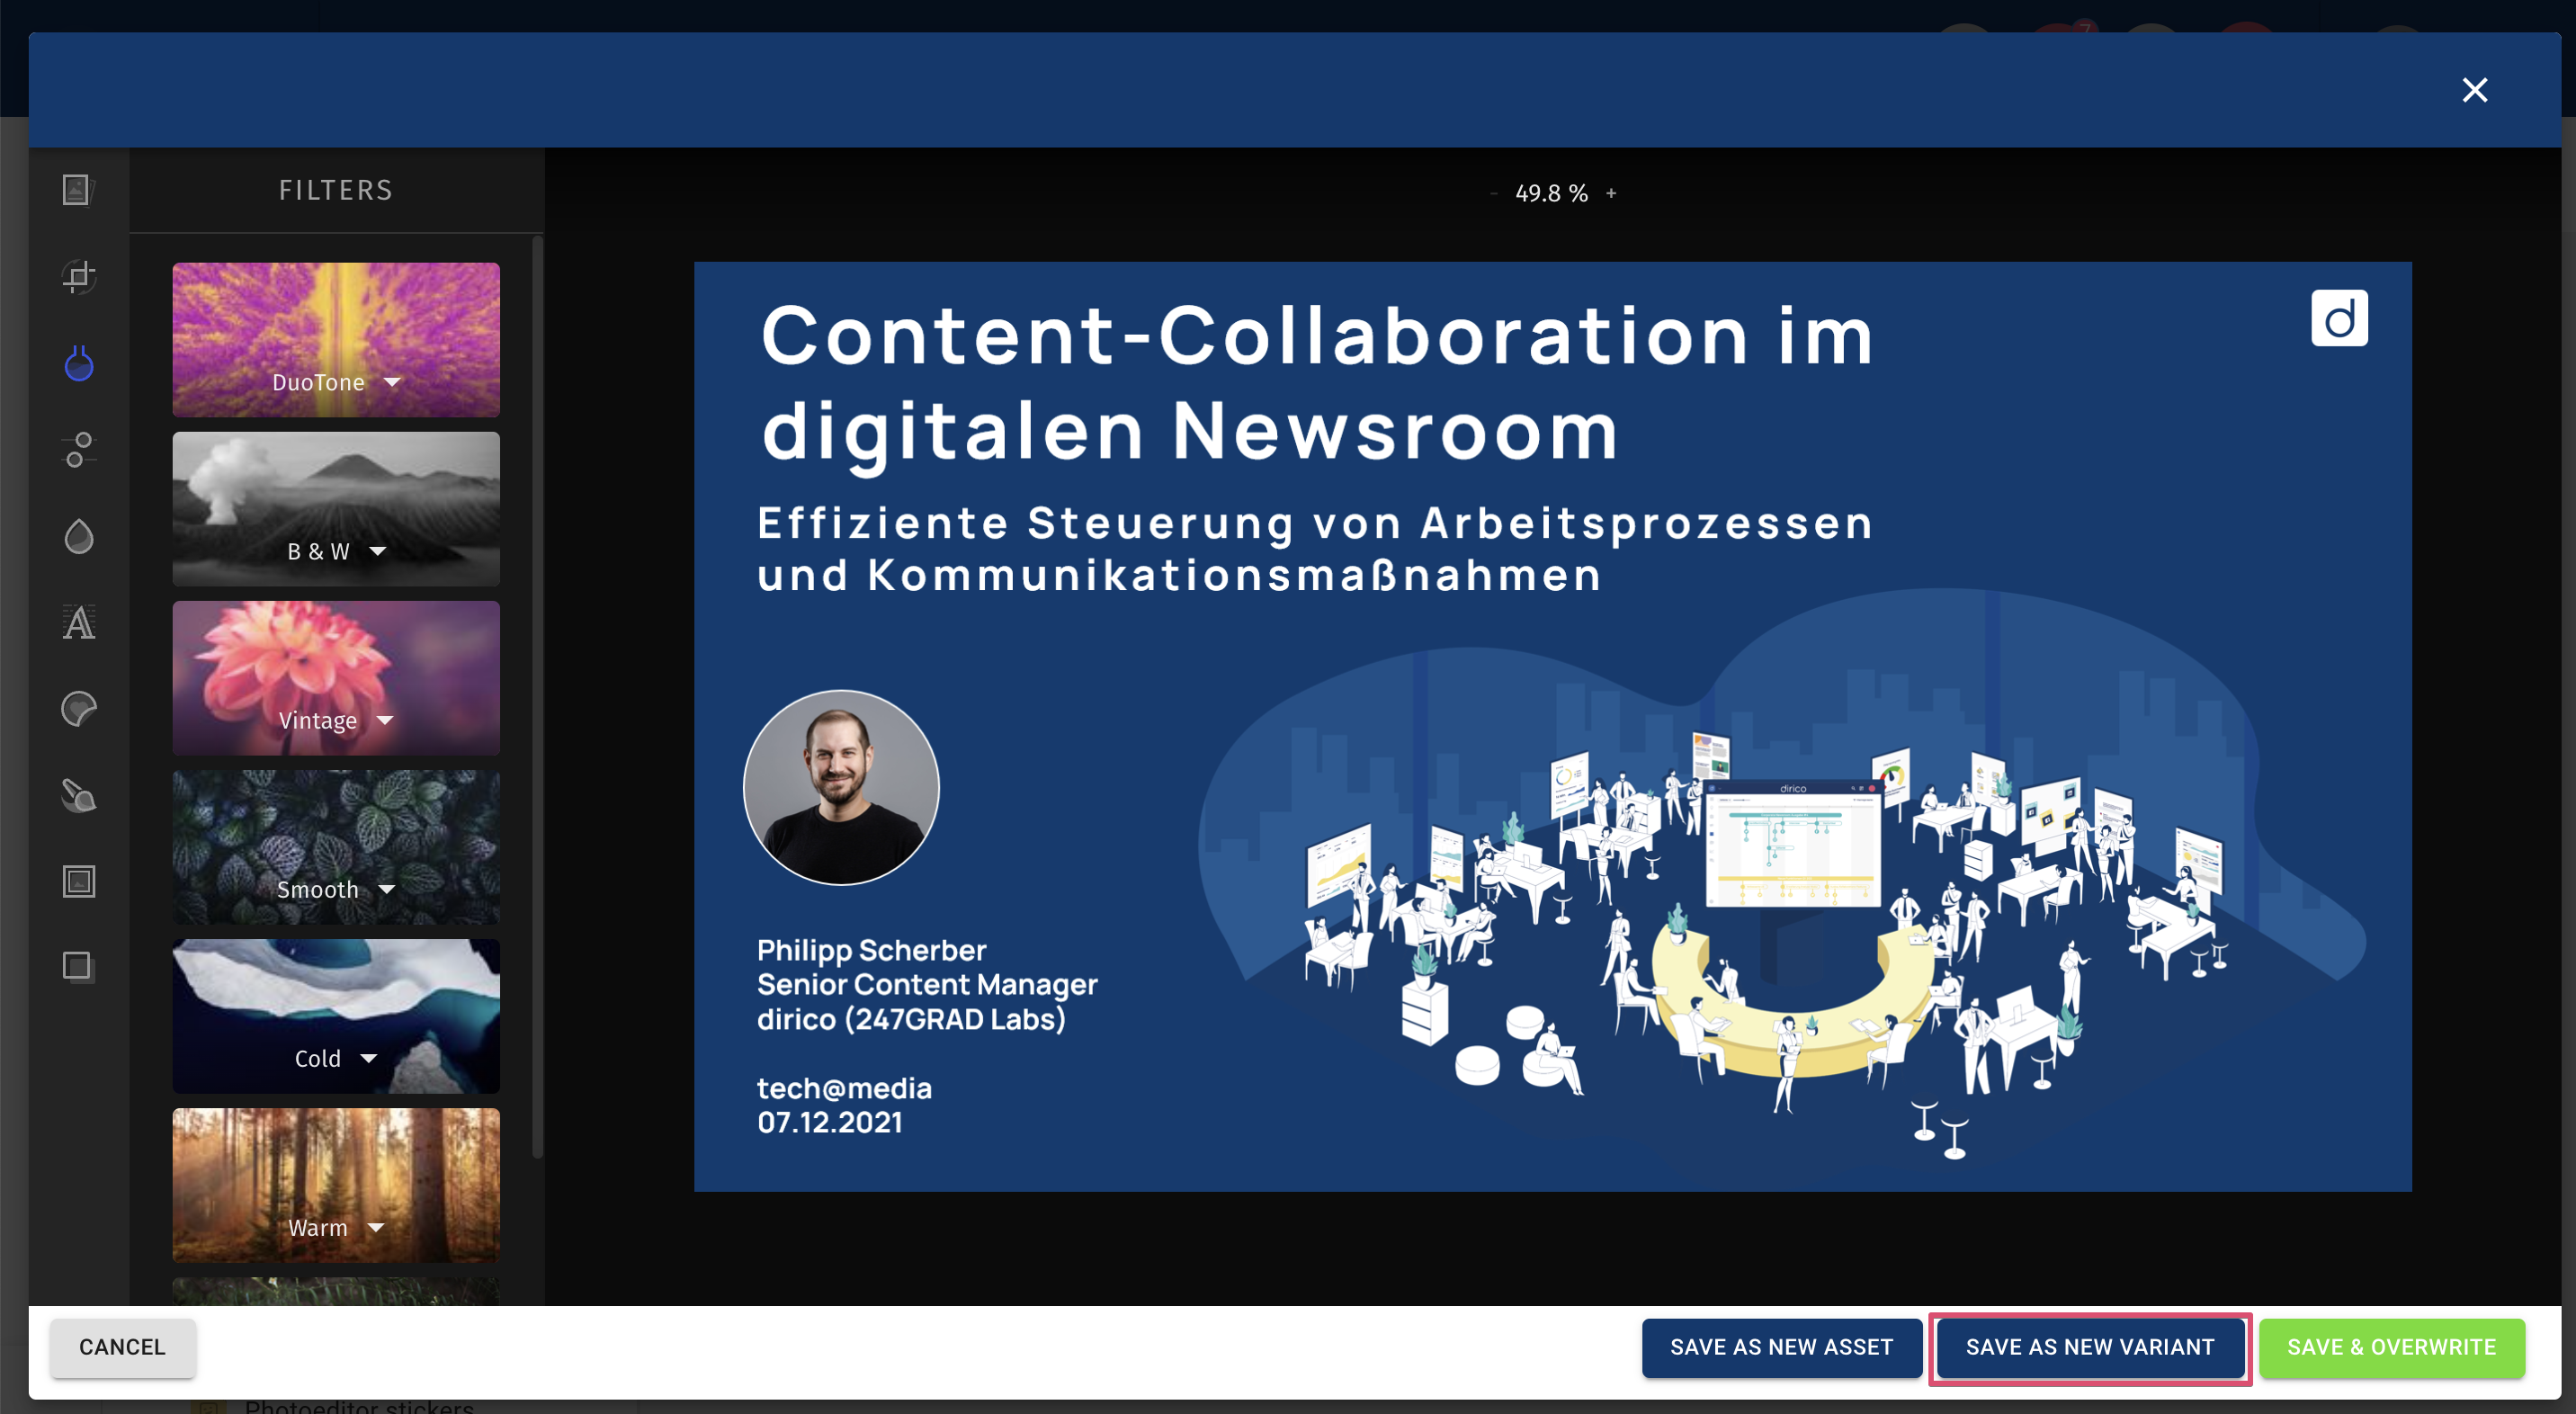Select the Brush tool
This screenshot has height=1414, width=2576.
pyautogui.click(x=78, y=796)
